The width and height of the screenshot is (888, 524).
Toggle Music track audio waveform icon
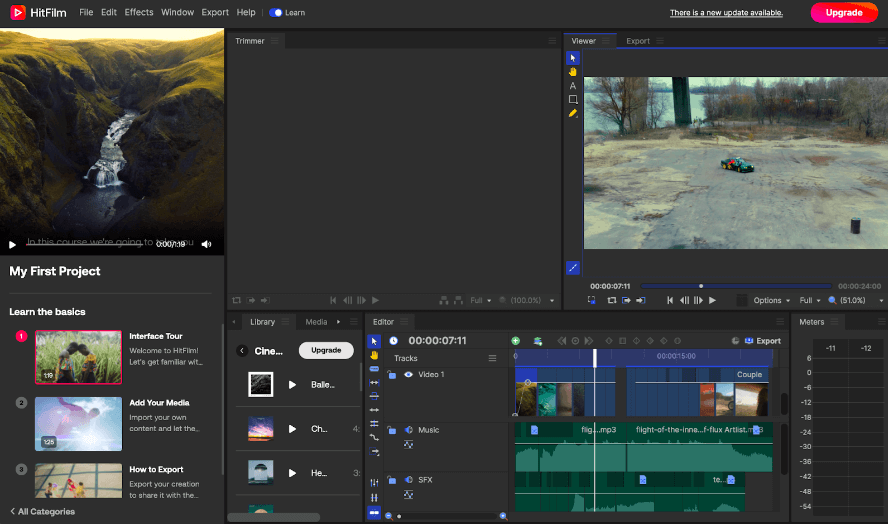408,445
